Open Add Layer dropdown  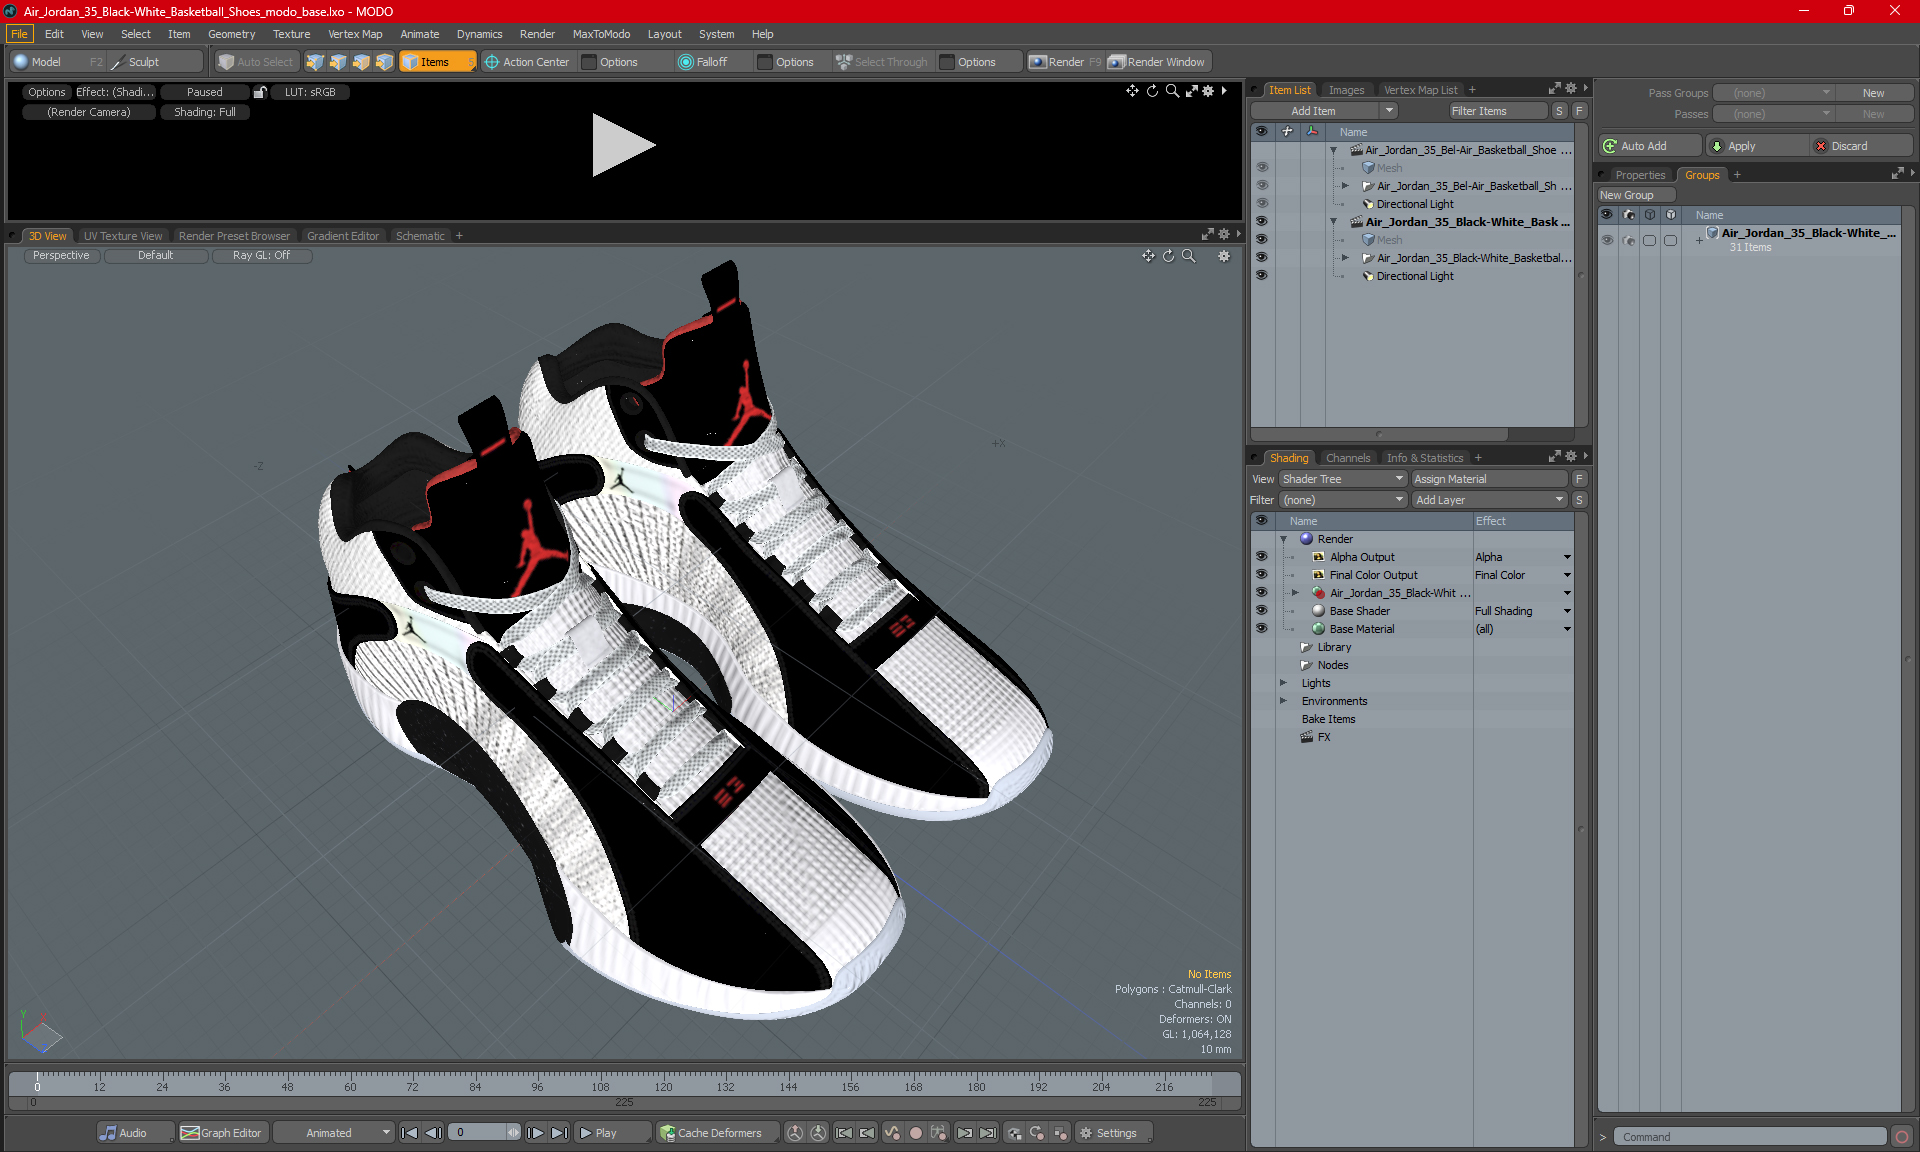tap(1489, 500)
